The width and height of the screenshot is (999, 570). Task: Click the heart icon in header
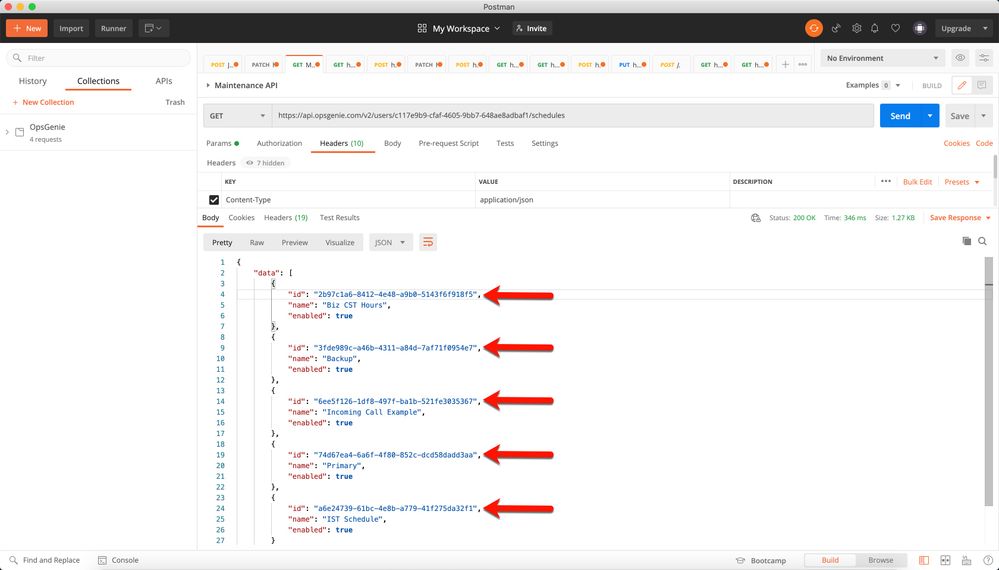[x=895, y=28]
